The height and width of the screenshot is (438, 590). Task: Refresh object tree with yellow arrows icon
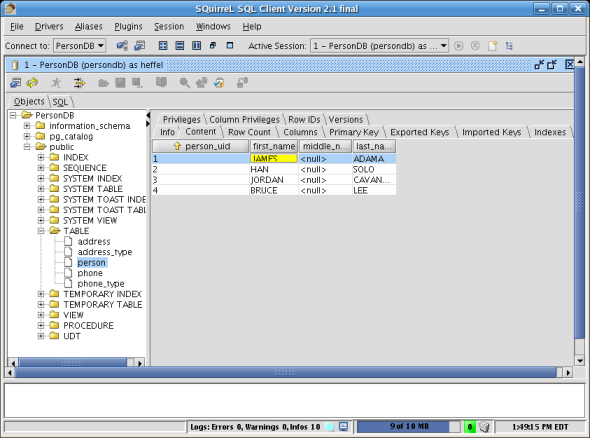[x=32, y=82]
